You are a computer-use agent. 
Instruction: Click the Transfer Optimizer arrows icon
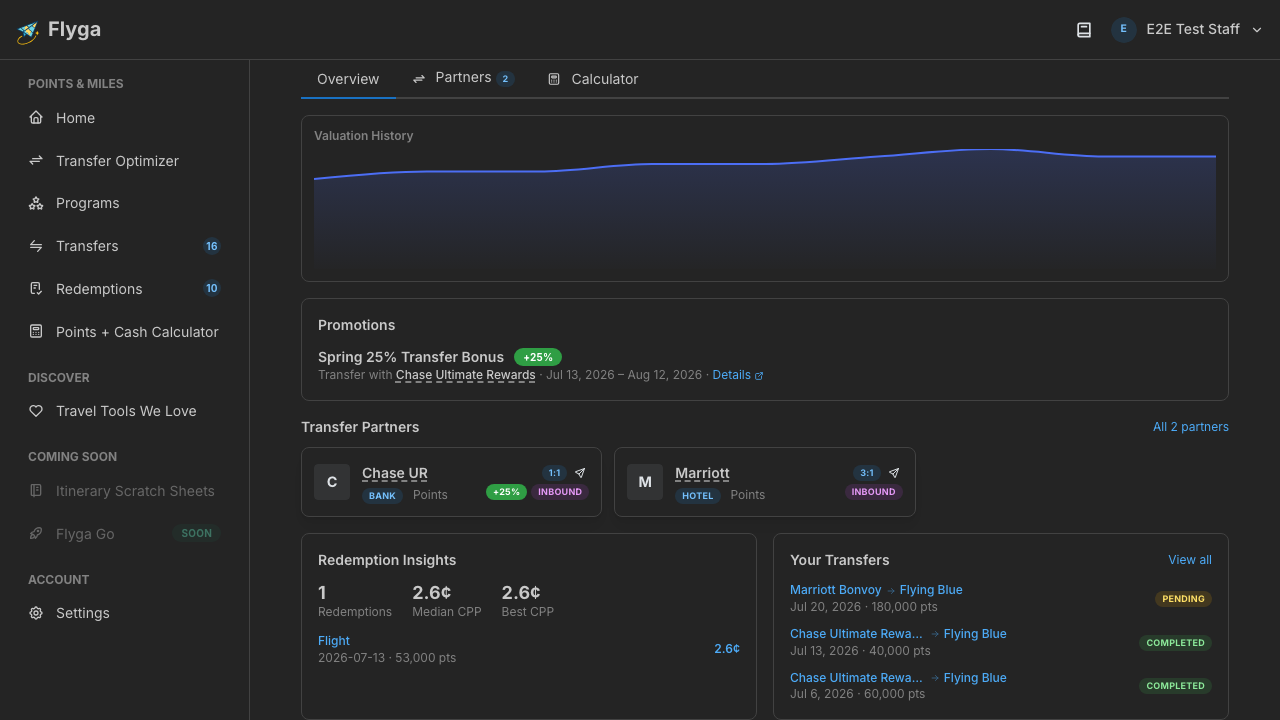point(36,160)
